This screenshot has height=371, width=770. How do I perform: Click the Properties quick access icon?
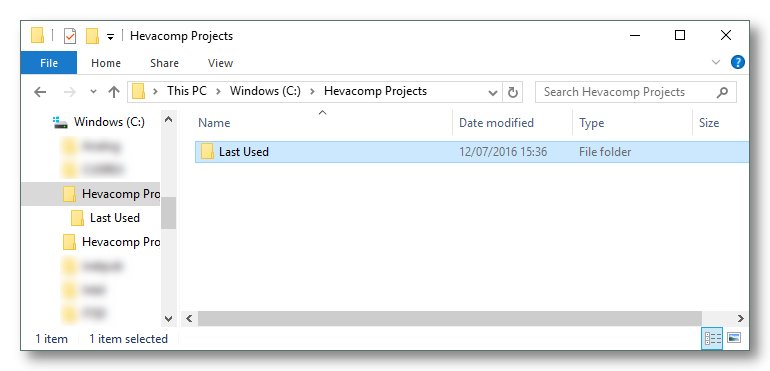click(x=70, y=36)
